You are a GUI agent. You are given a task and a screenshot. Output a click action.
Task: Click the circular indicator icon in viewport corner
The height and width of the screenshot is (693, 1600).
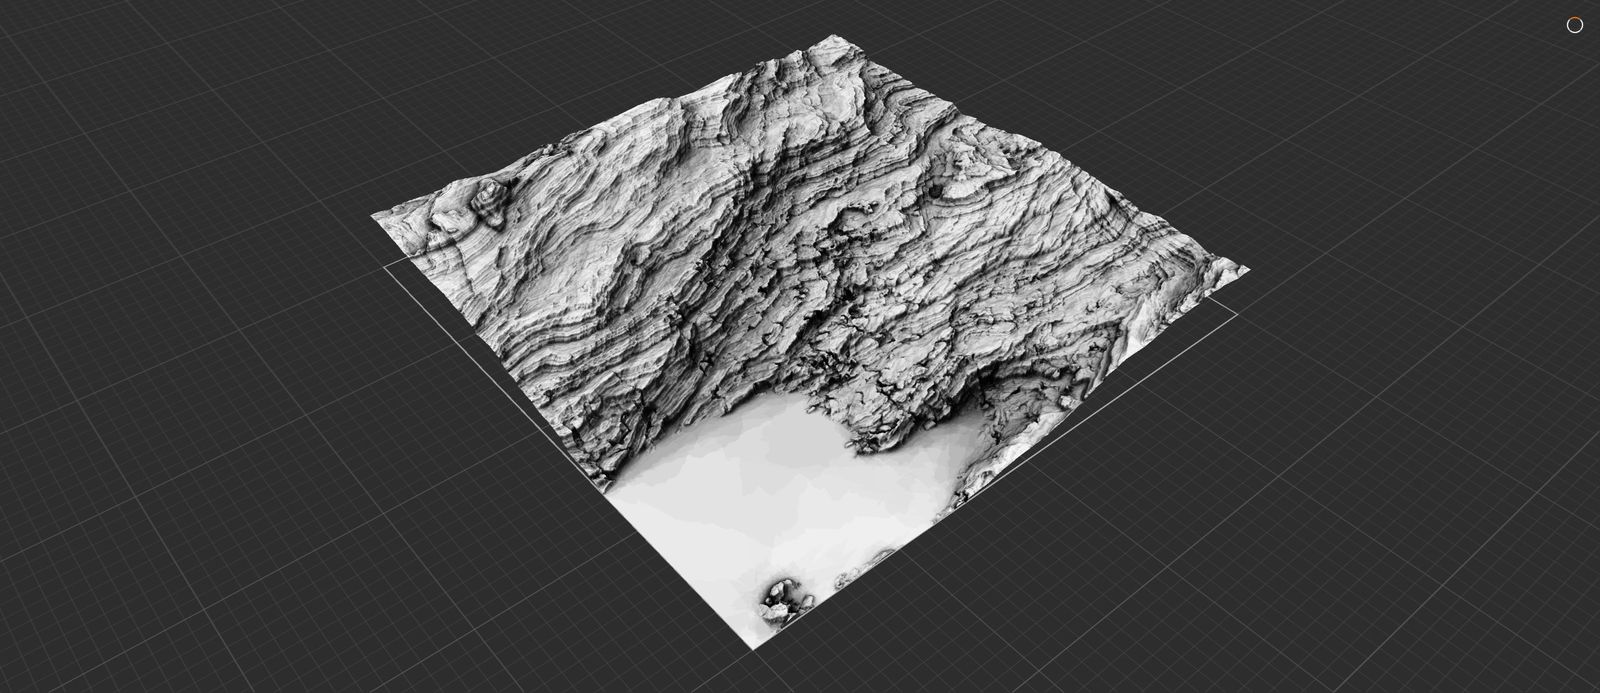coord(1574,25)
